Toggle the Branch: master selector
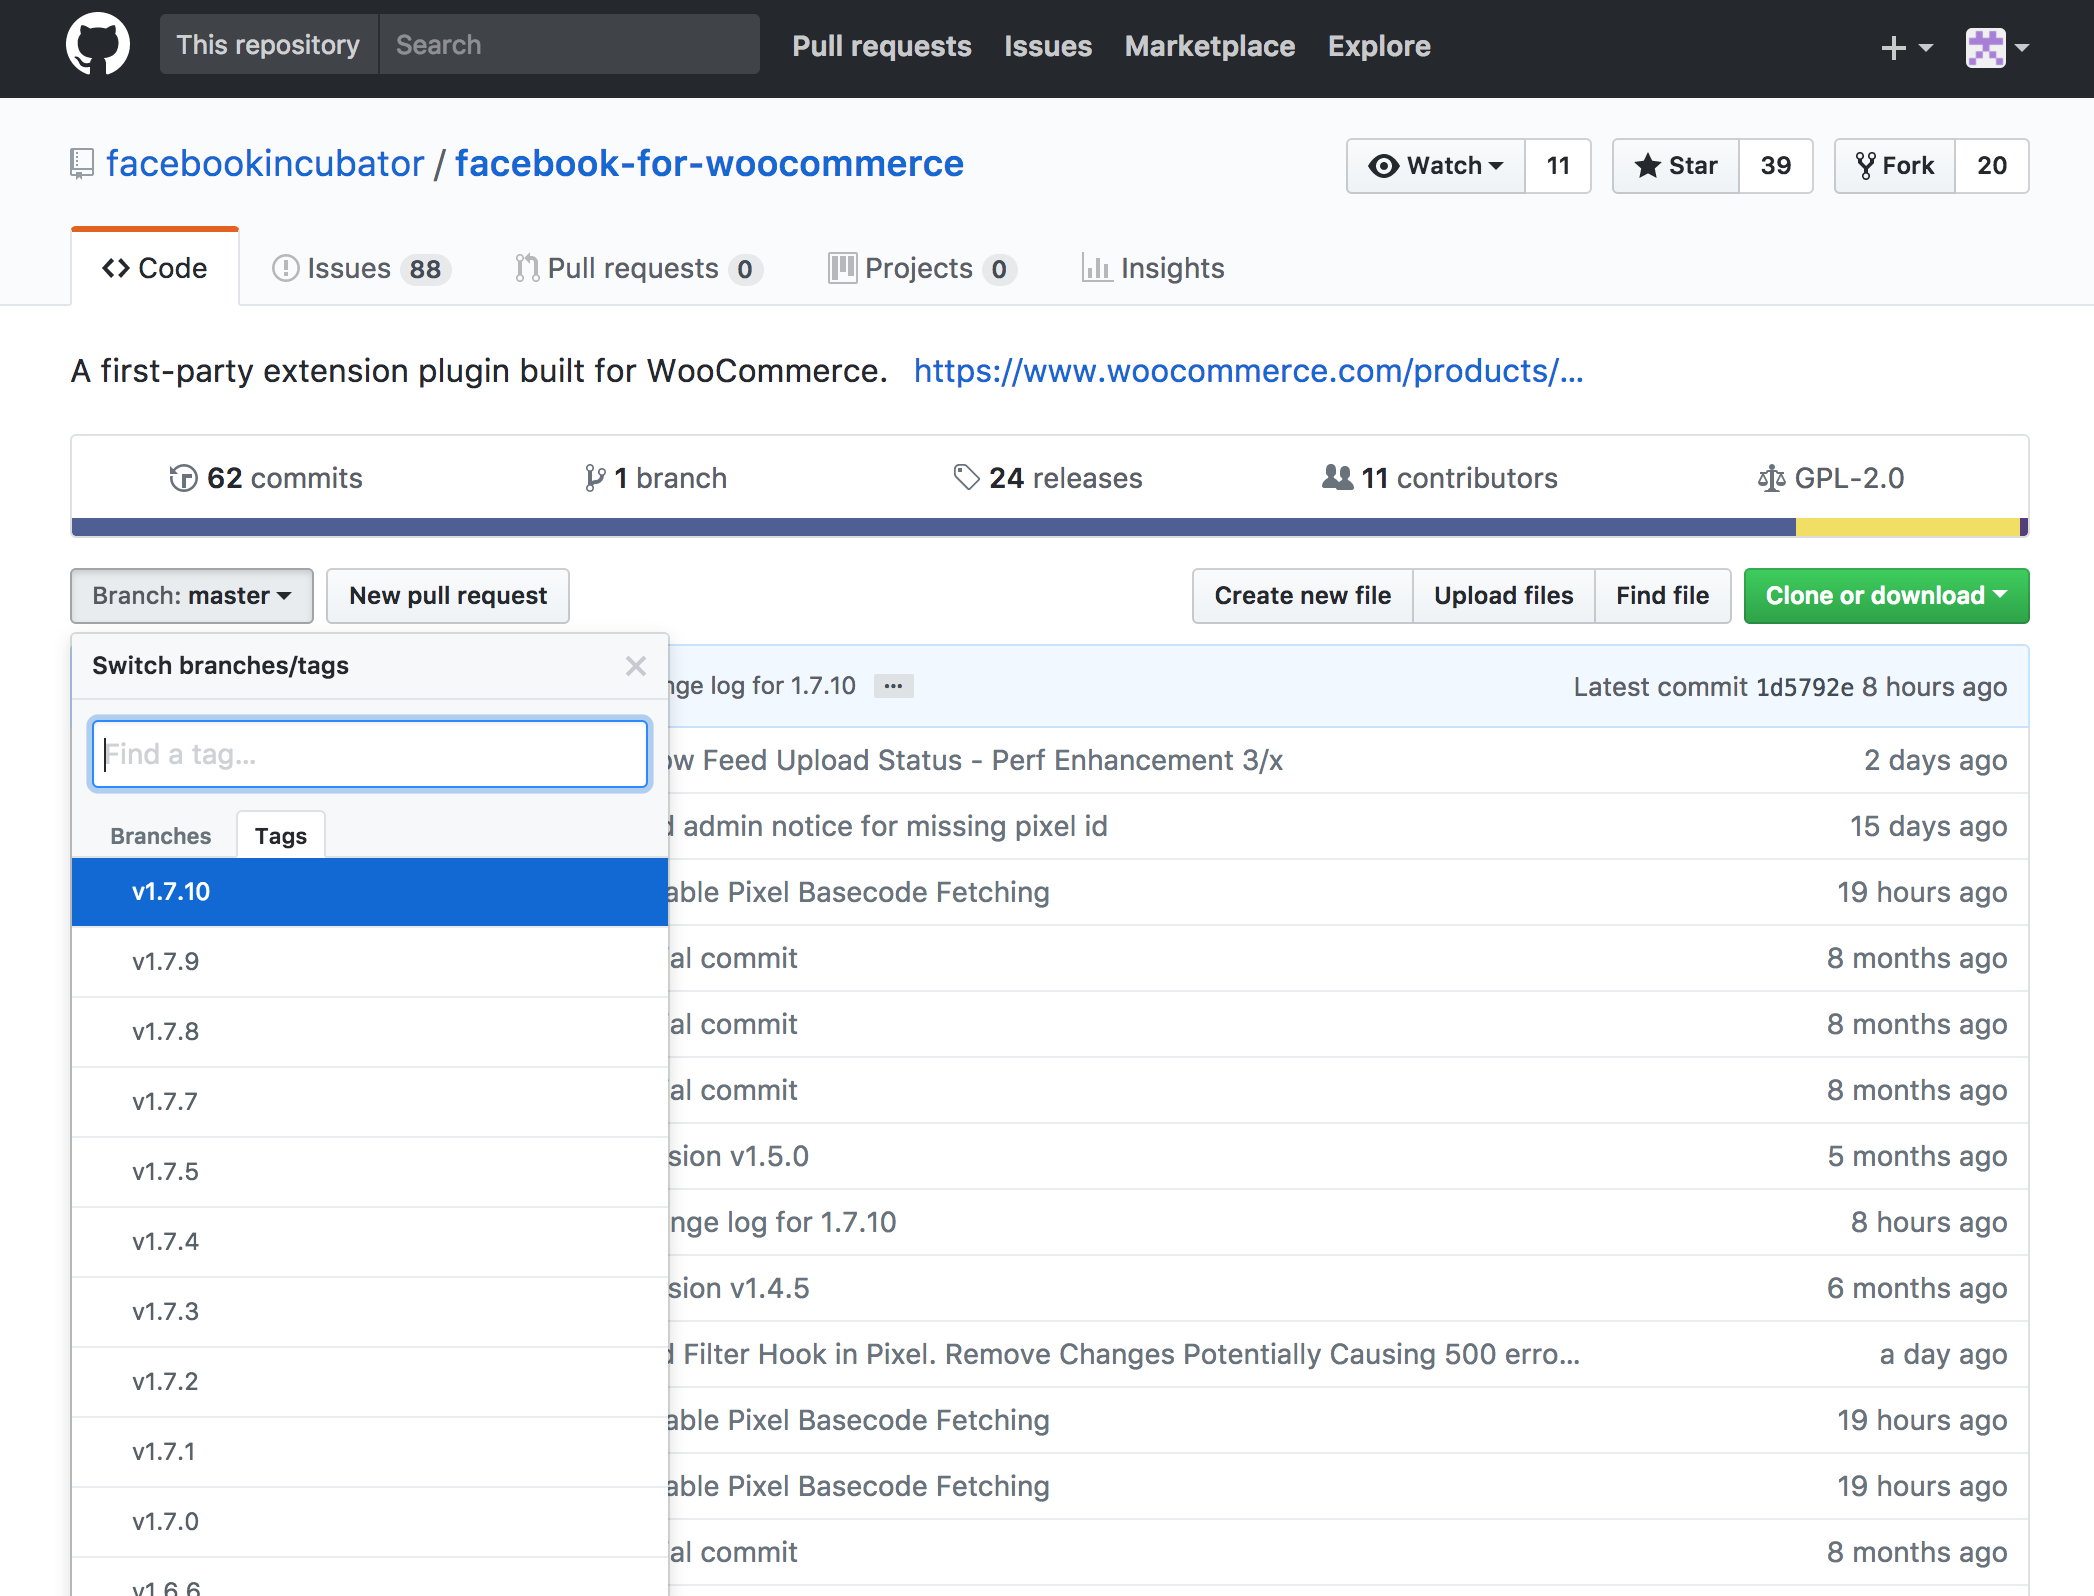This screenshot has width=2094, height=1596. [192, 596]
